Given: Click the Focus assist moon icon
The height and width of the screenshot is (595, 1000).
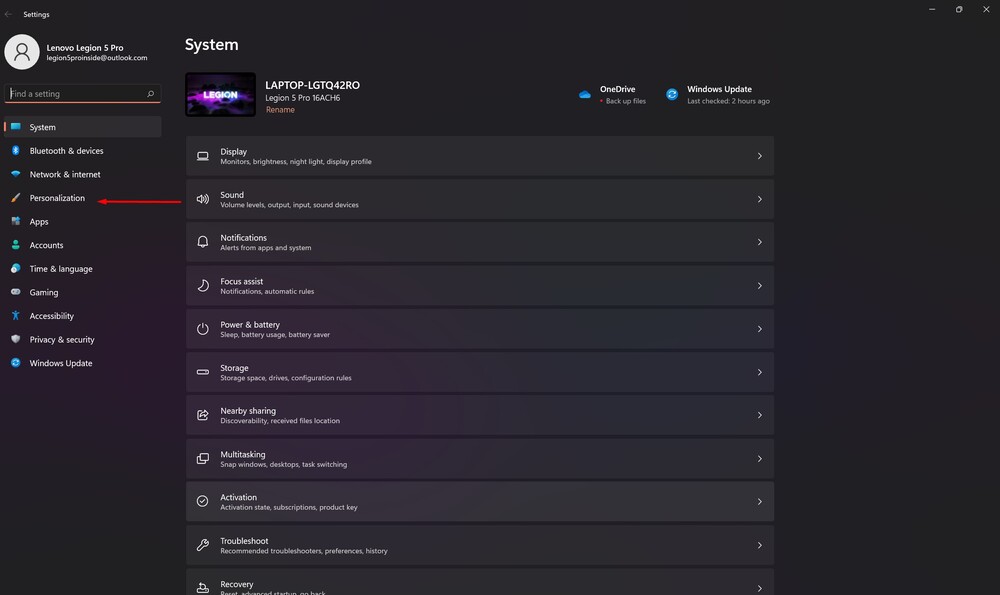Looking at the screenshot, I should (203, 286).
